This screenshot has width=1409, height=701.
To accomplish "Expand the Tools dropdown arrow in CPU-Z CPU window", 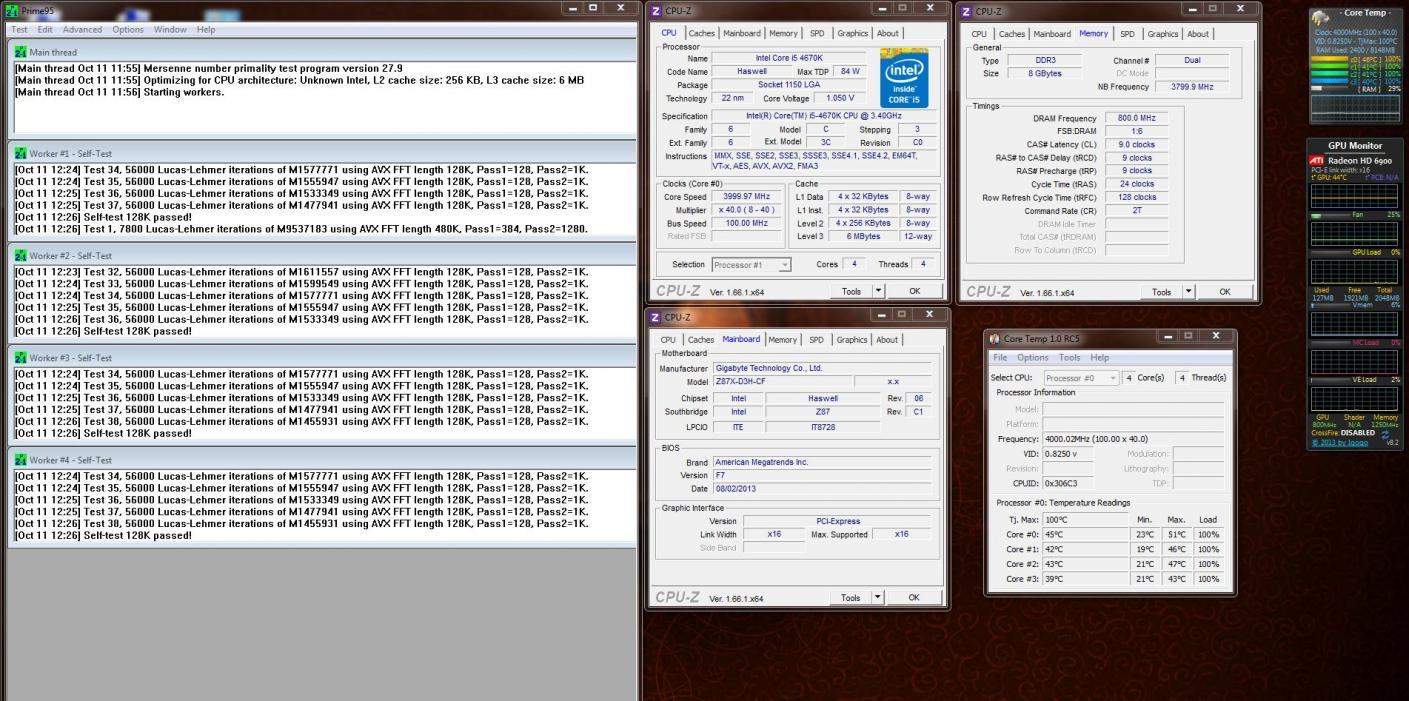I will click(x=879, y=291).
